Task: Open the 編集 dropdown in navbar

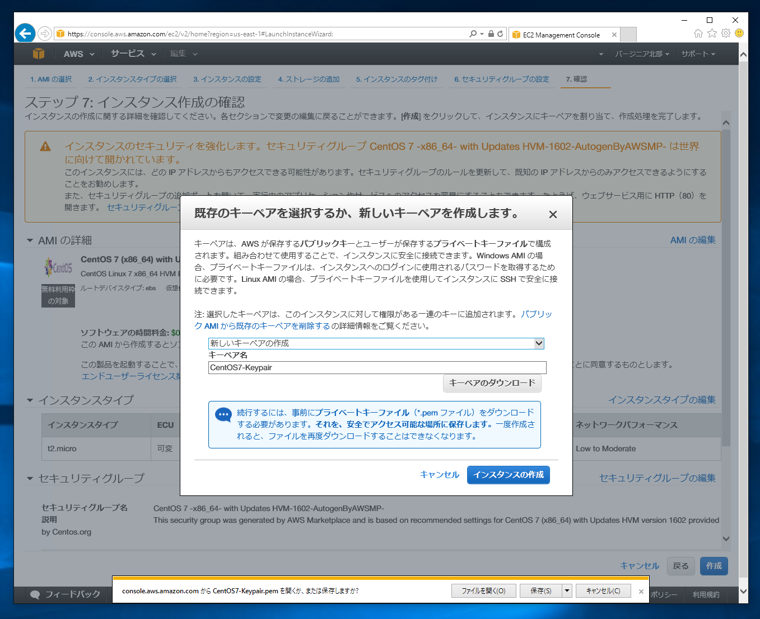Action: point(183,54)
